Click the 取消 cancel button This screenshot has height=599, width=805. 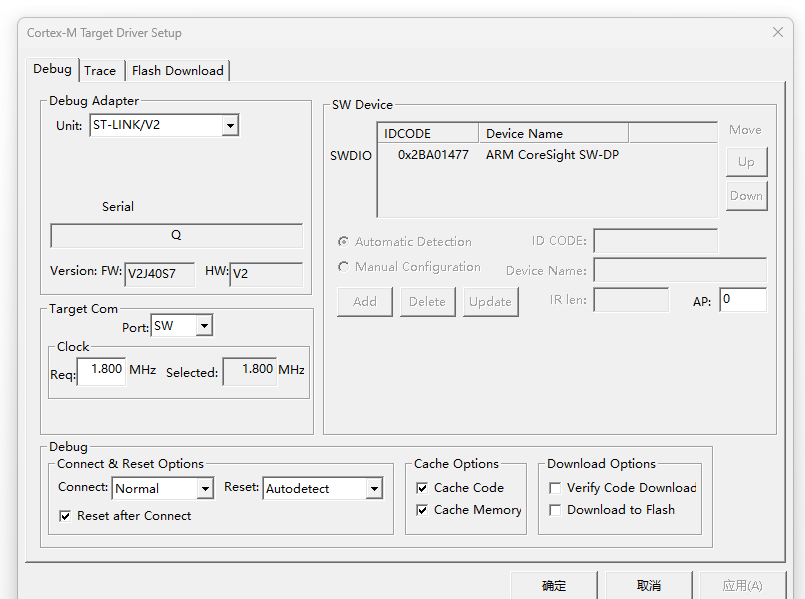(649, 585)
